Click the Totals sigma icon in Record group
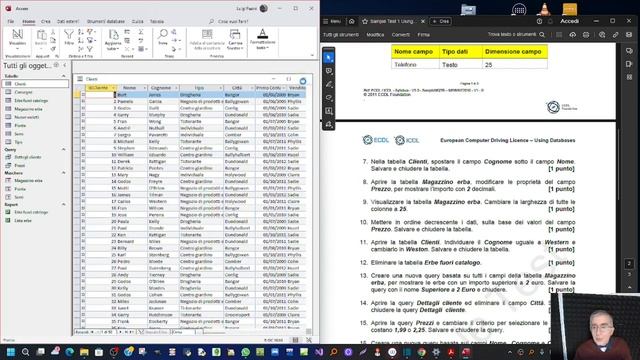Image resolution: width=640 pixels, height=360 pixels. (x=141, y=32)
